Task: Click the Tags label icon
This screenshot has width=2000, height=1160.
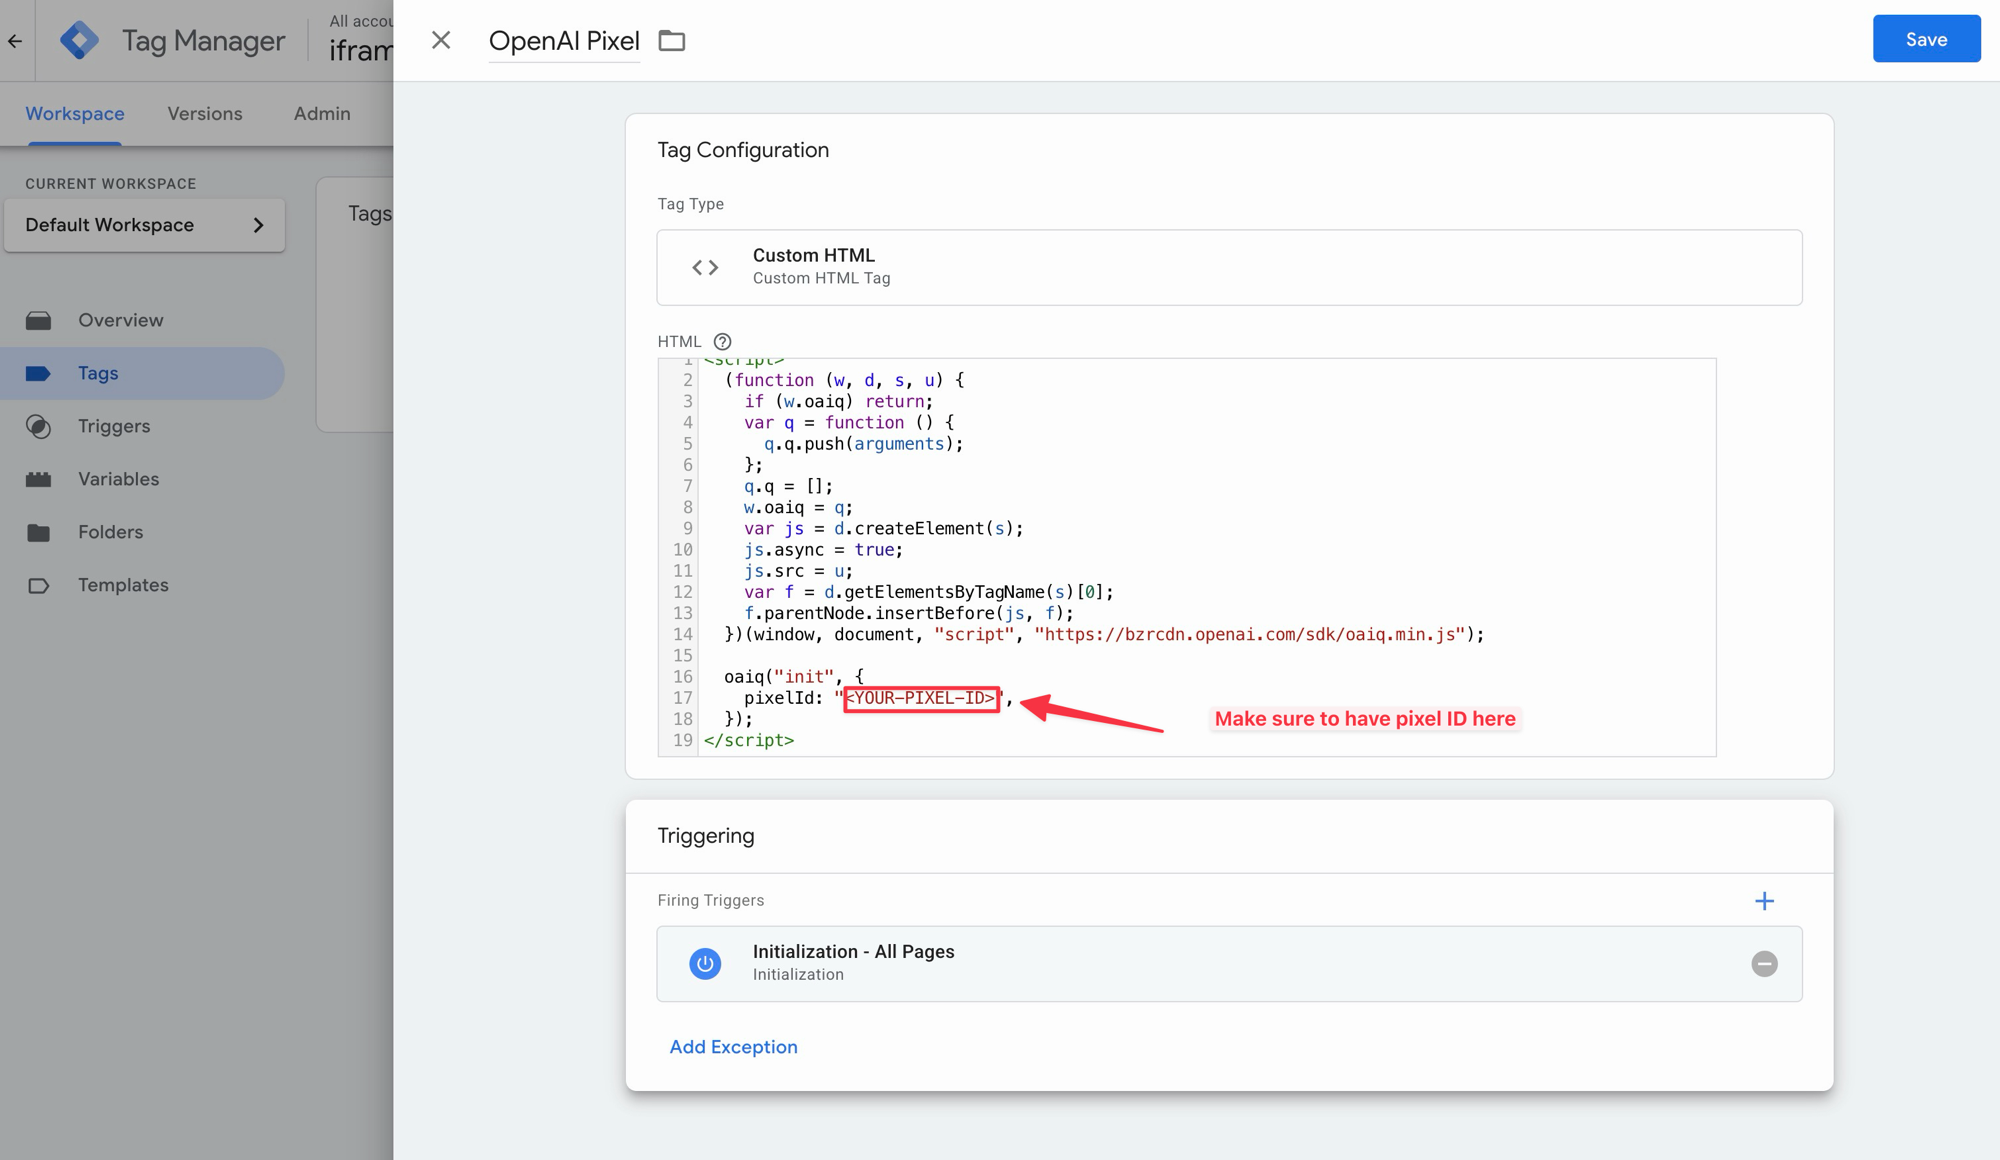Action: tap(38, 373)
